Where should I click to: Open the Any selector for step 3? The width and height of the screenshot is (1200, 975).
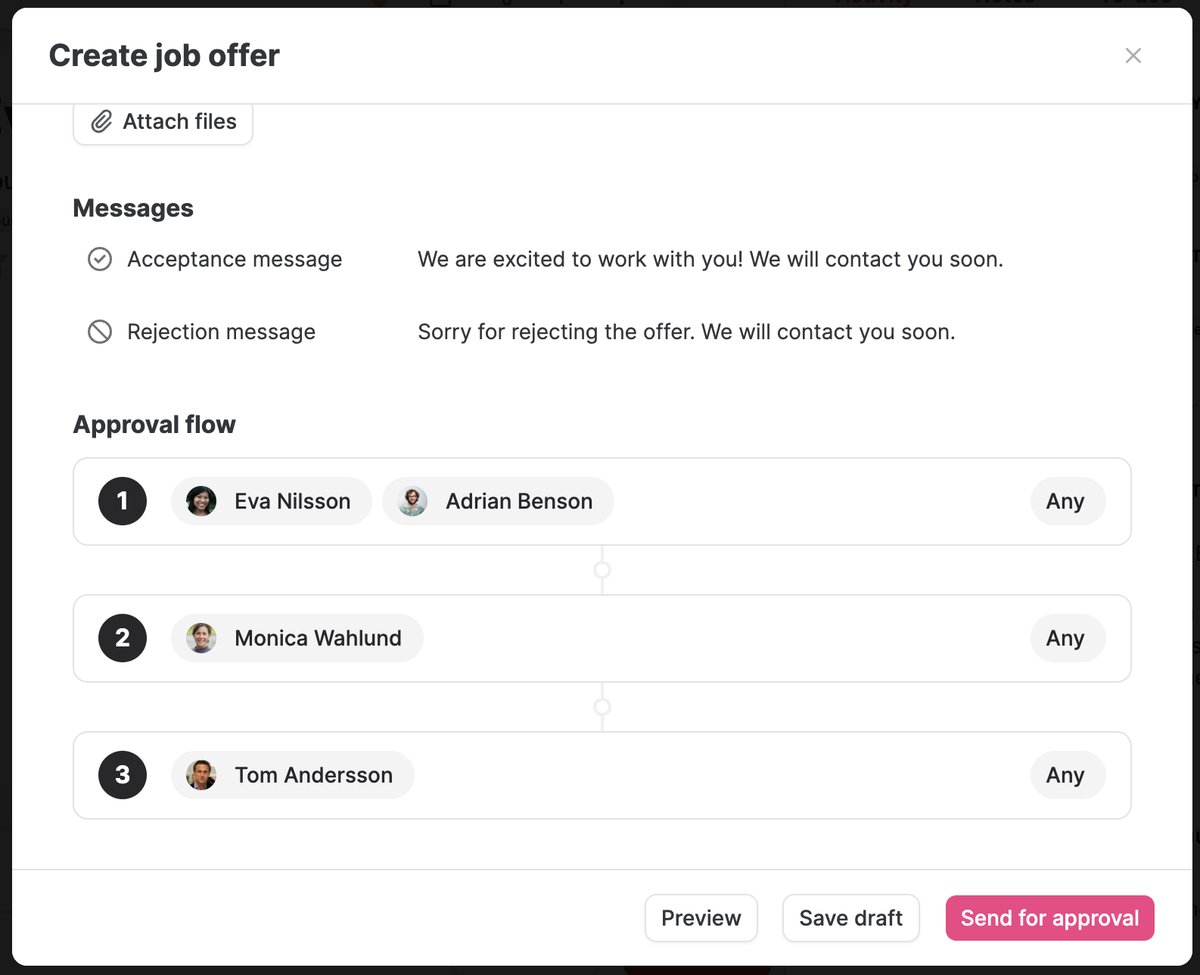click(1066, 775)
